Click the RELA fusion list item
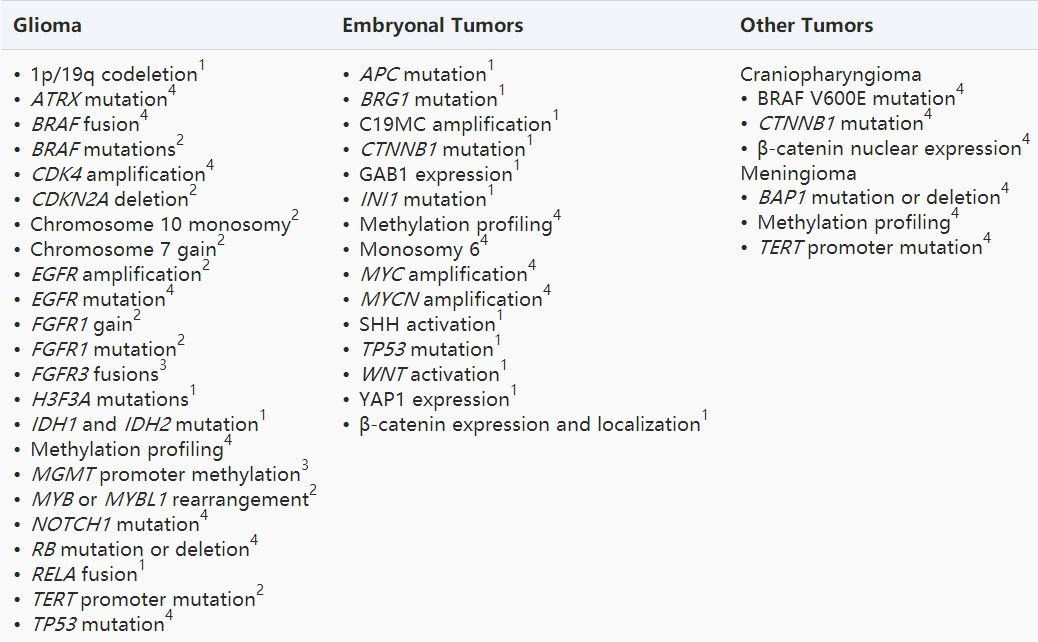The height and width of the screenshot is (642, 1038). pyautogui.click(x=84, y=575)
